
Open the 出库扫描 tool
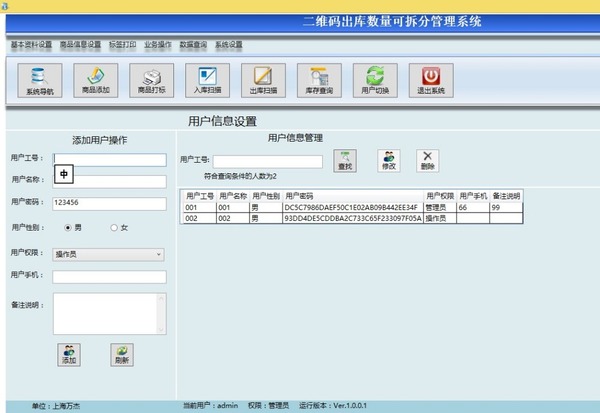[x=263, y=79]
